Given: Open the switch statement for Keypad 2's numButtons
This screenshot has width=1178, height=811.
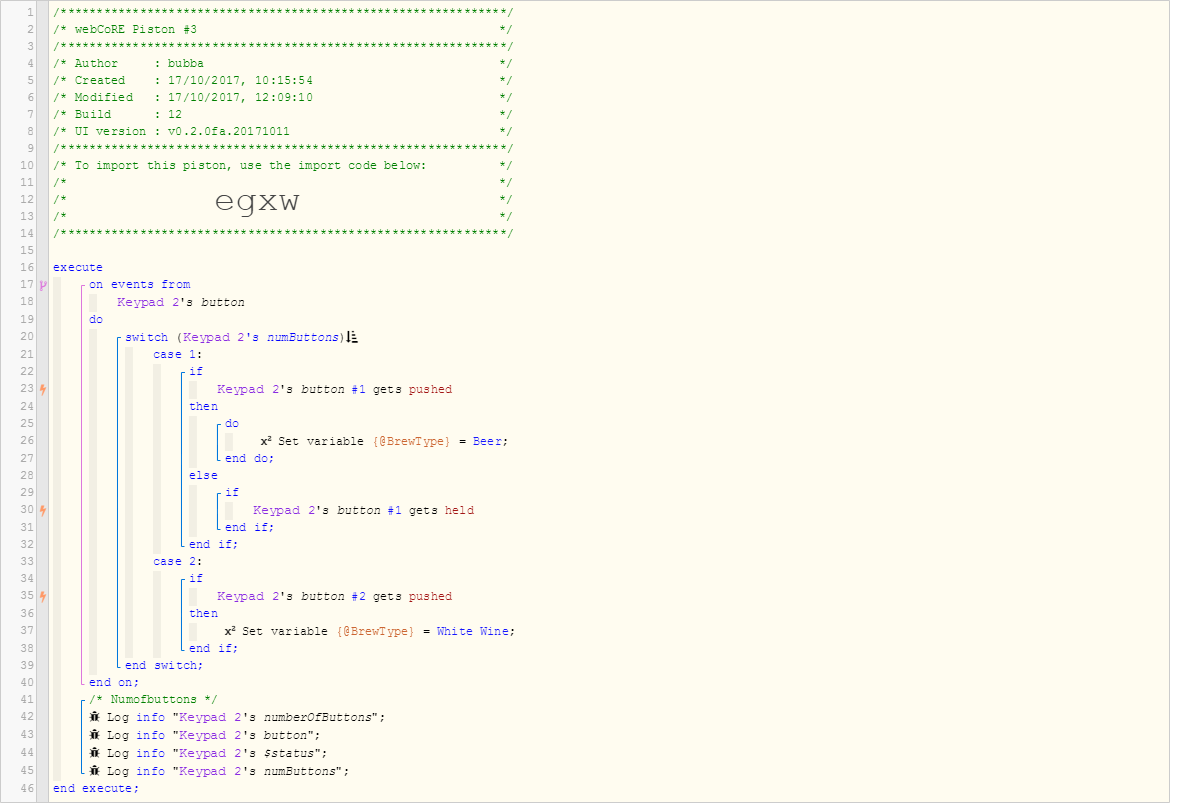Looking at the screenshot, I should (x=234, y=337).
